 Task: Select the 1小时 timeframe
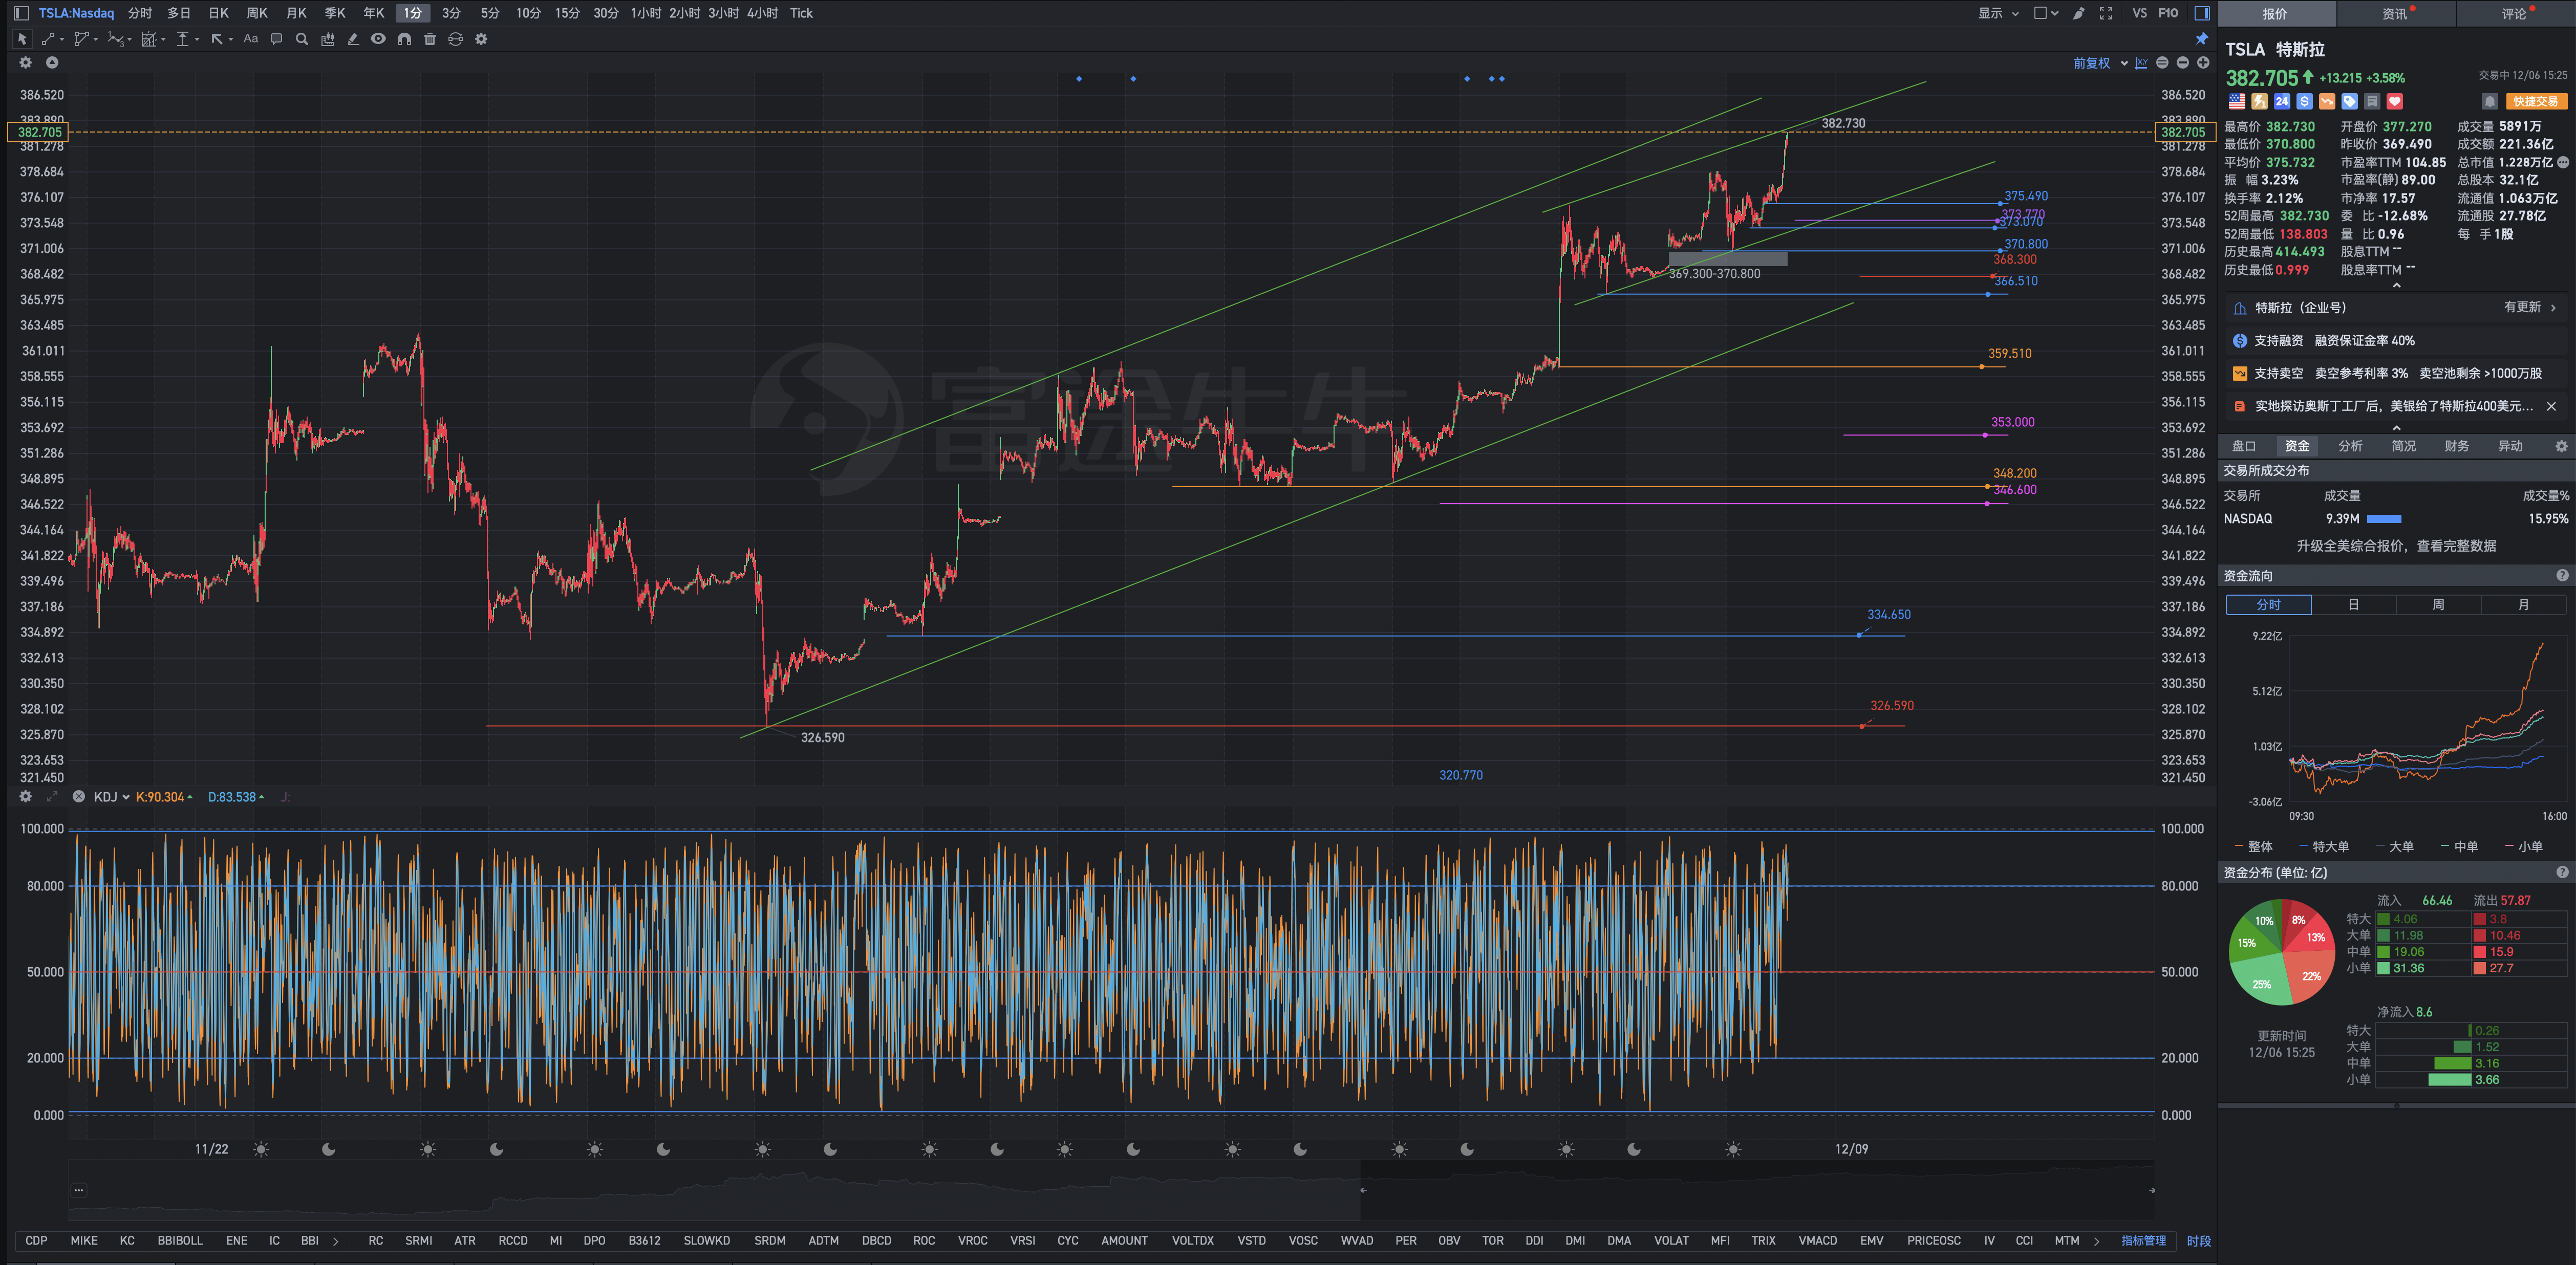click(646, 13)
